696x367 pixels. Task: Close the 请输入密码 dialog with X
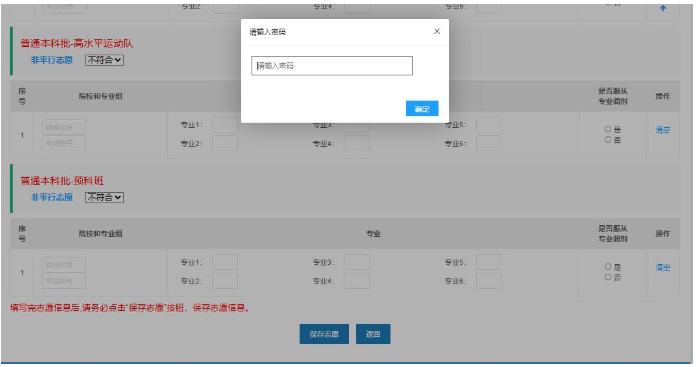(437, 32)
